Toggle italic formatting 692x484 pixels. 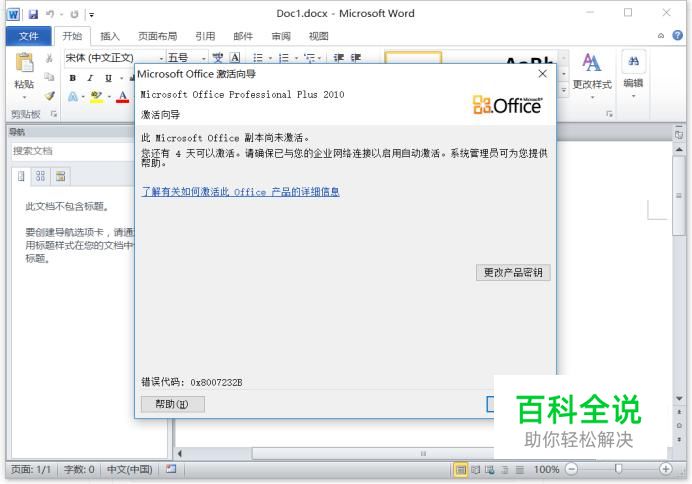tap(90, 78)
